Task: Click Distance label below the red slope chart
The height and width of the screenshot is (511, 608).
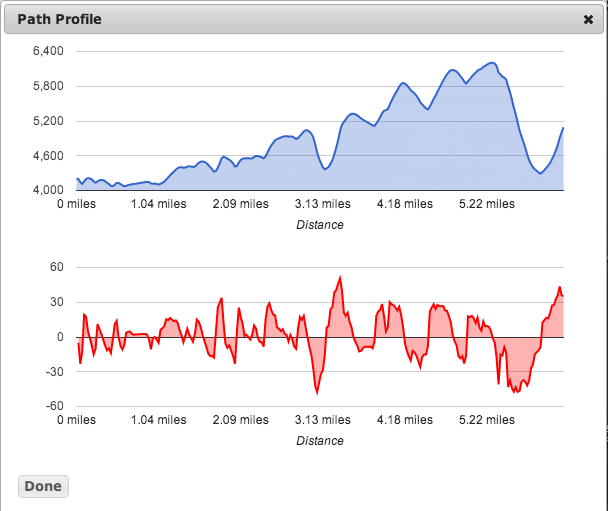Action: pyautogui.click(x=320, y=441)
